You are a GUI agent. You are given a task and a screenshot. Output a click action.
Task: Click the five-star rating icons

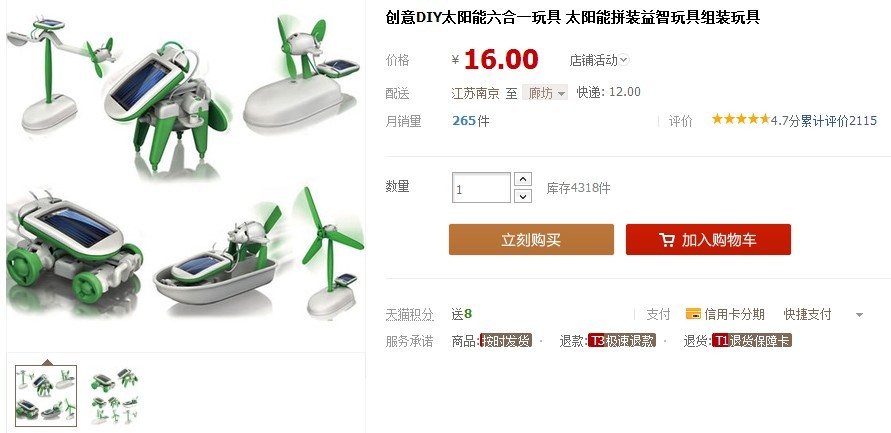pos(740,119)
